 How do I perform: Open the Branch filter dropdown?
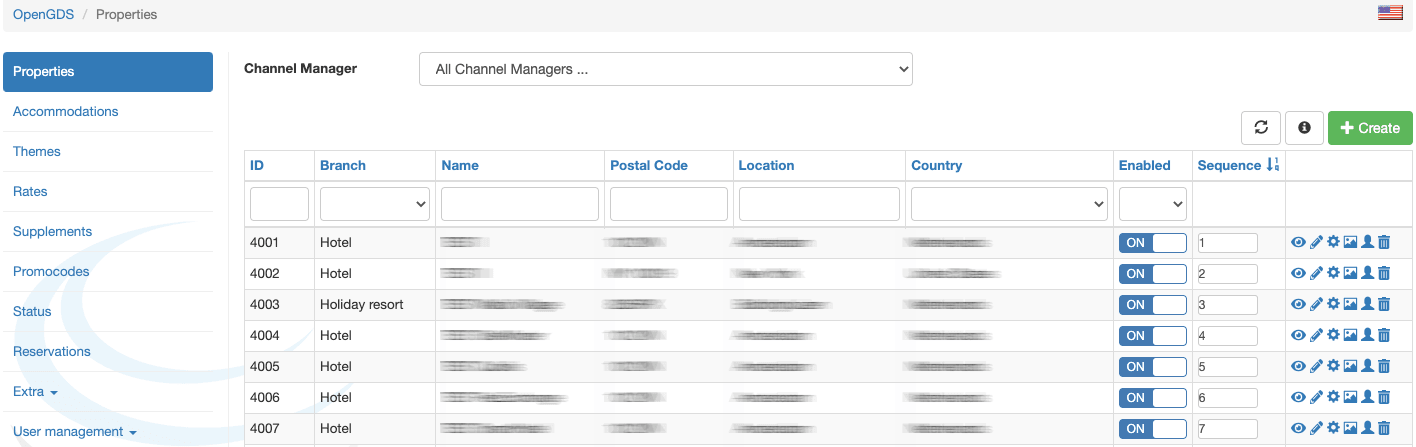(x=374, y=204)
